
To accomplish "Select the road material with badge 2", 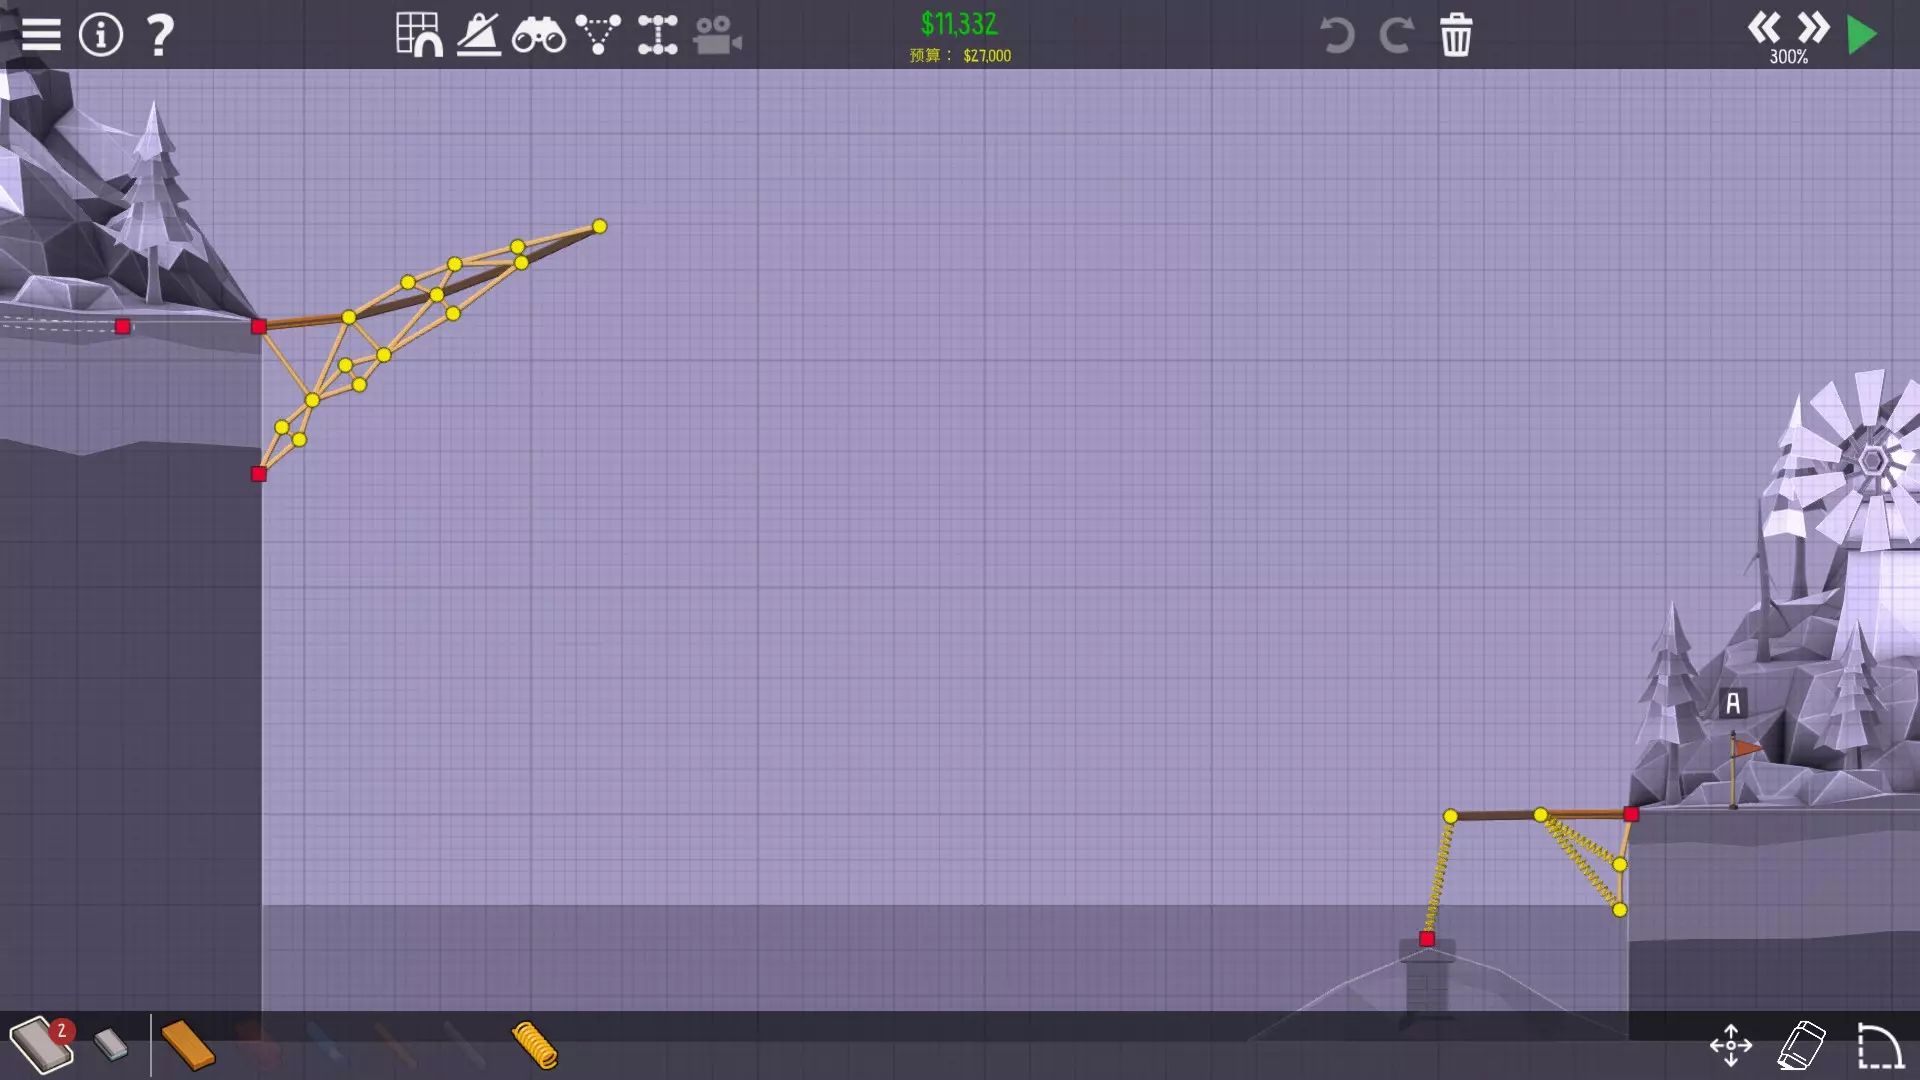I will (x=40, y=1044).
